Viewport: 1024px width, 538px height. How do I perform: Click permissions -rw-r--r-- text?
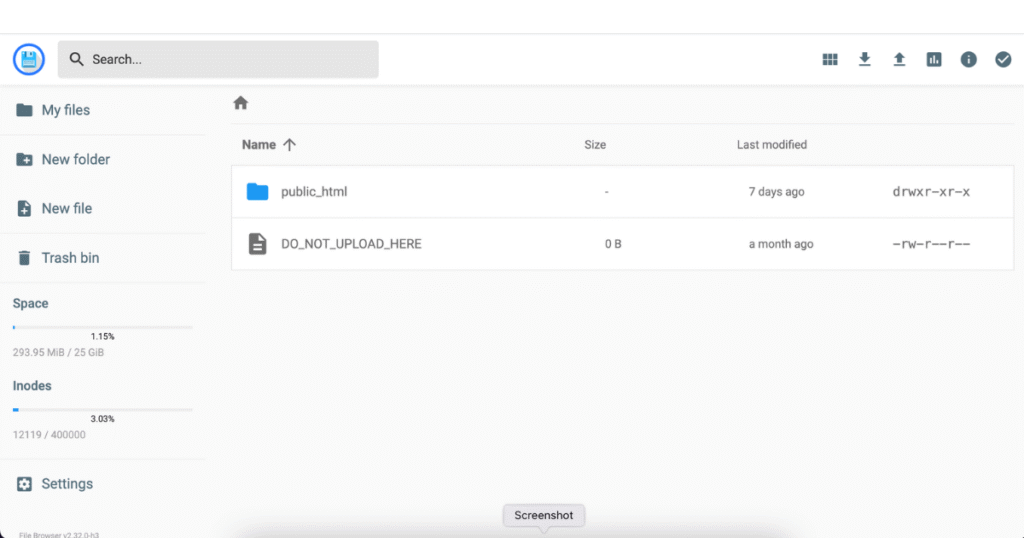click(931, 244)
